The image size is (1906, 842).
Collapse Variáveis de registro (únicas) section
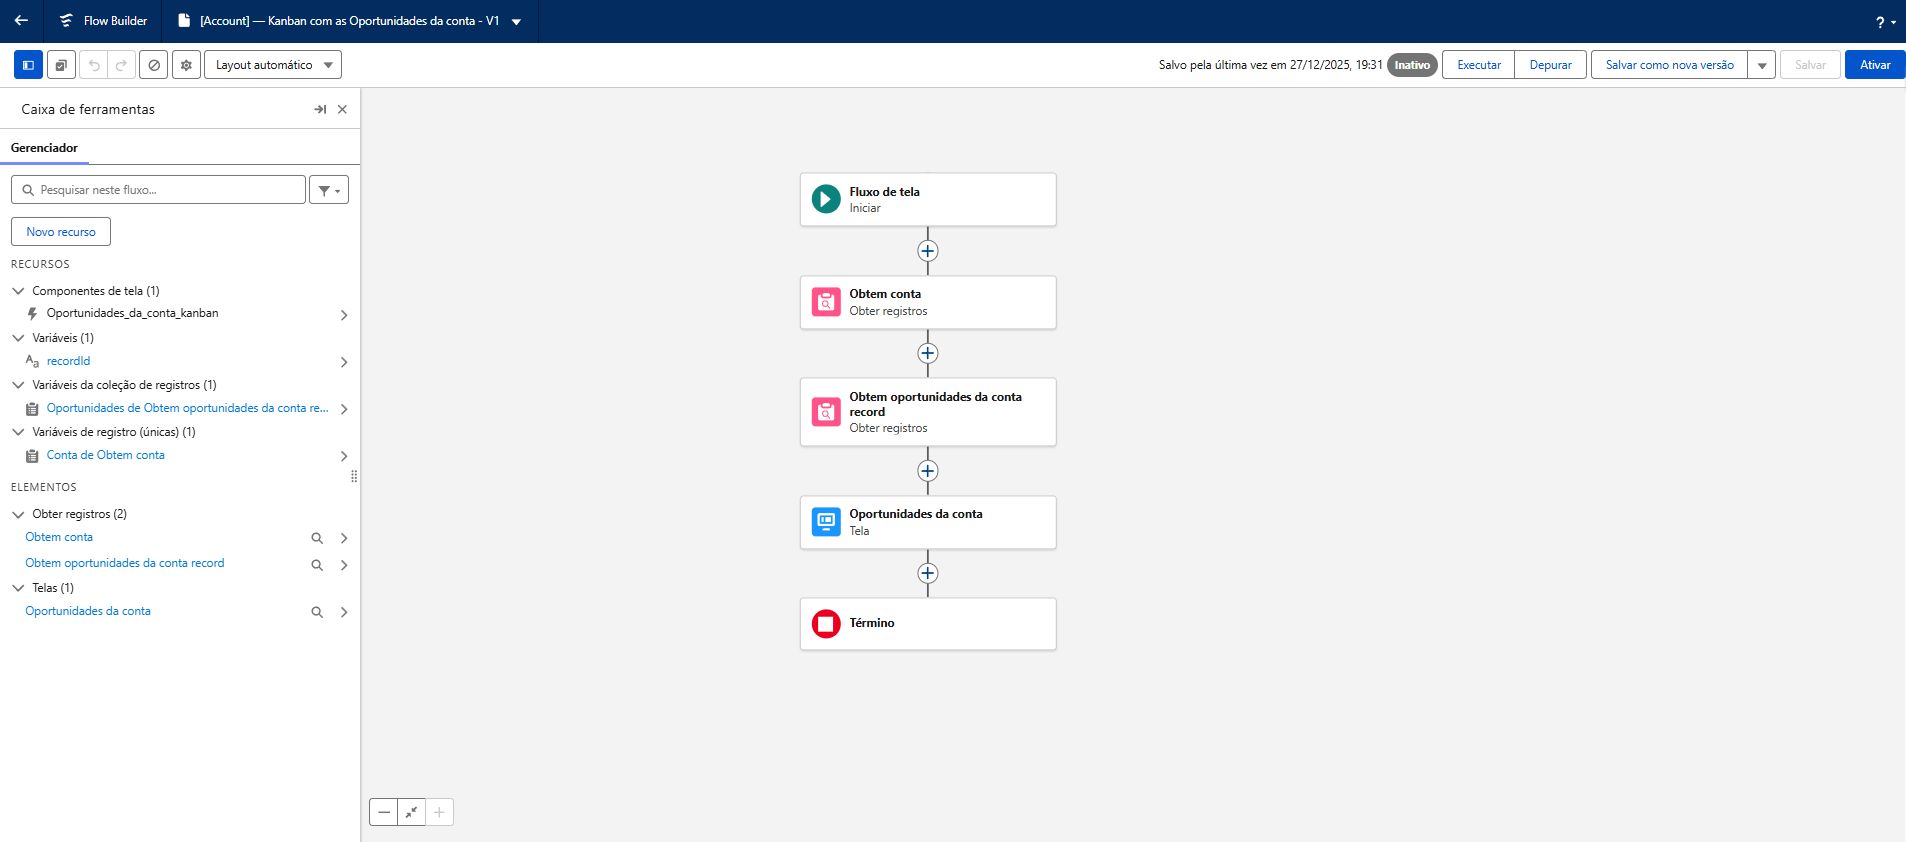pyautogui.click(x=18, y=432)
